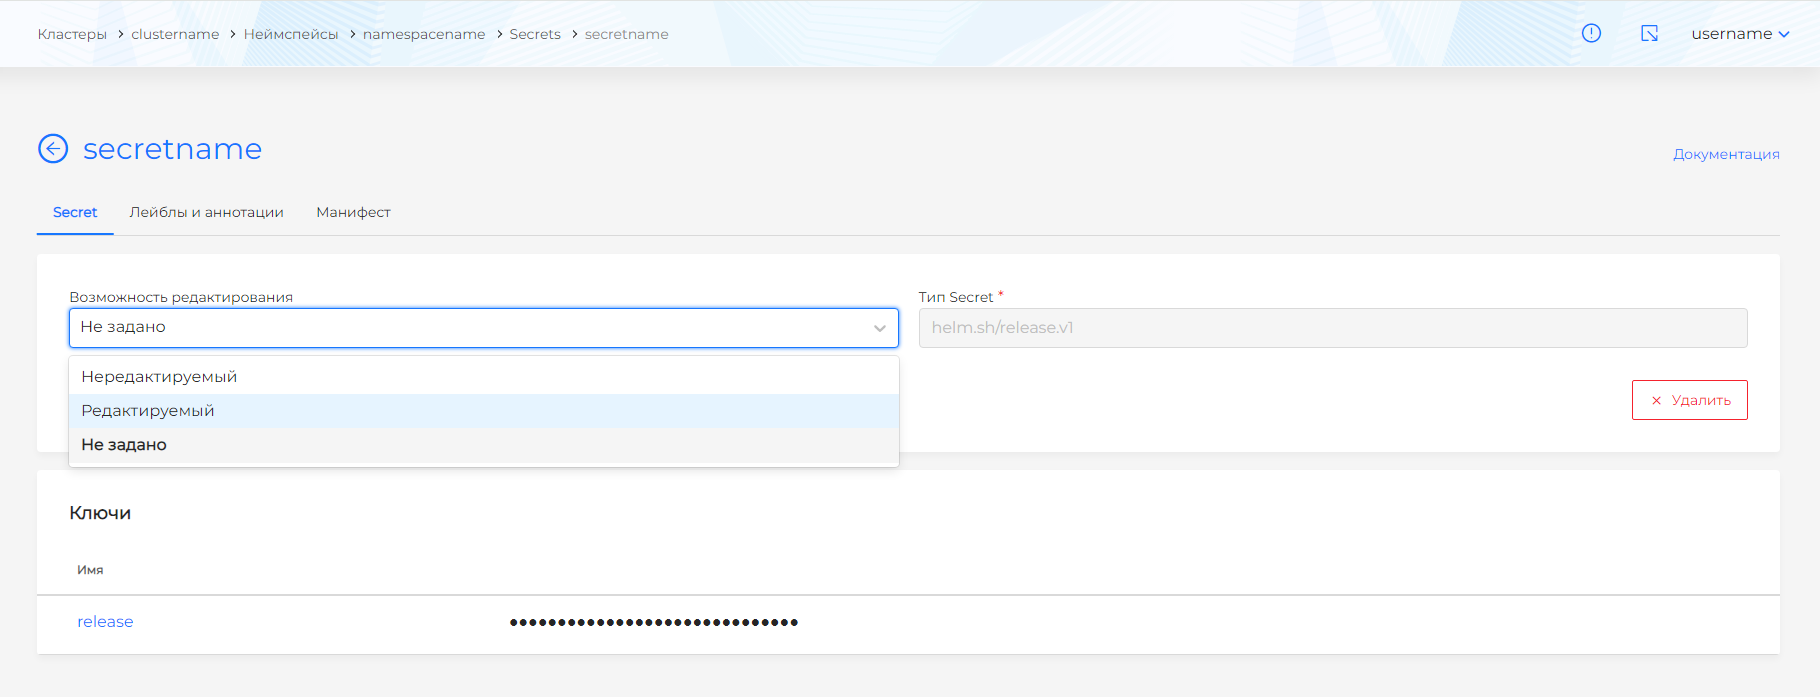The height and width of the screenshot is (697, 1820).
Task: Open the Документация link
Action: [1725, 154]
